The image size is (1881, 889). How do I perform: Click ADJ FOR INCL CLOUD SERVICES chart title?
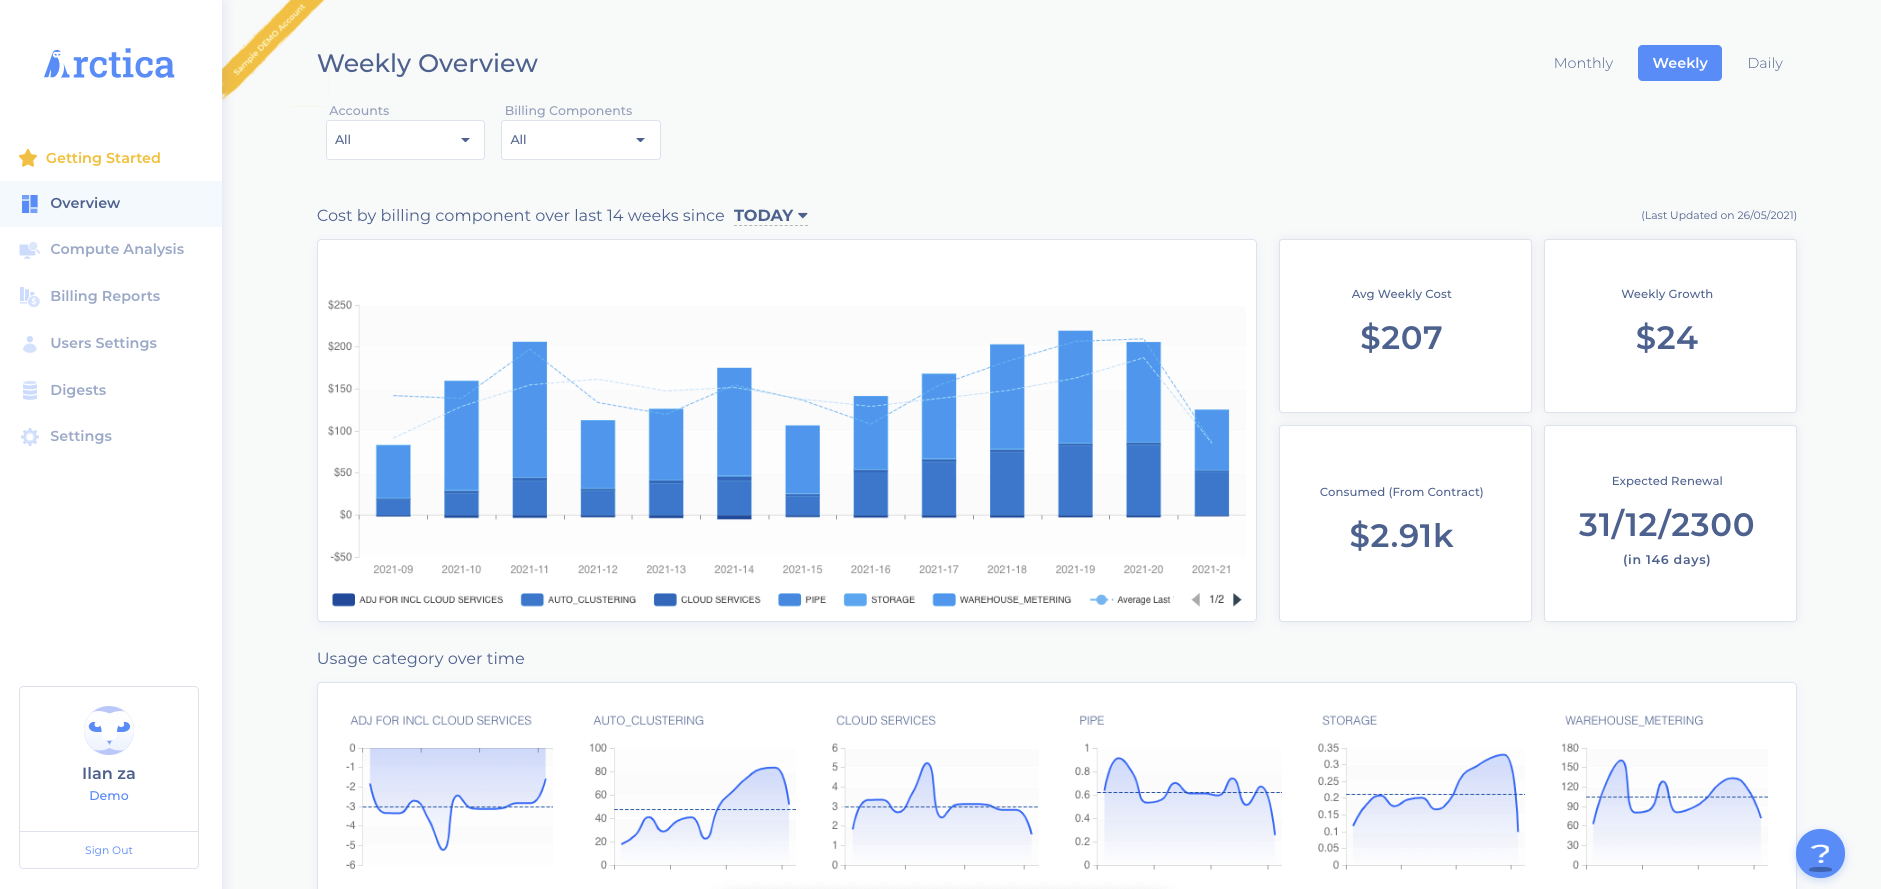[x=441, y=721]
